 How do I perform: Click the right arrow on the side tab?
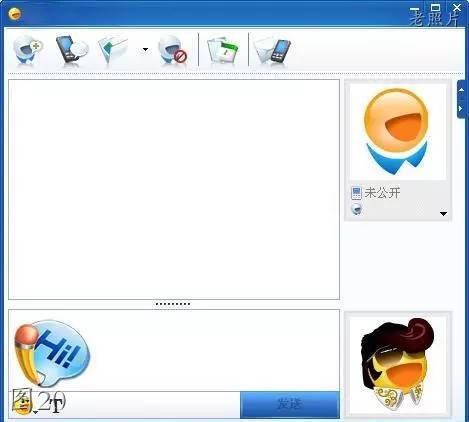coord(461,108)
